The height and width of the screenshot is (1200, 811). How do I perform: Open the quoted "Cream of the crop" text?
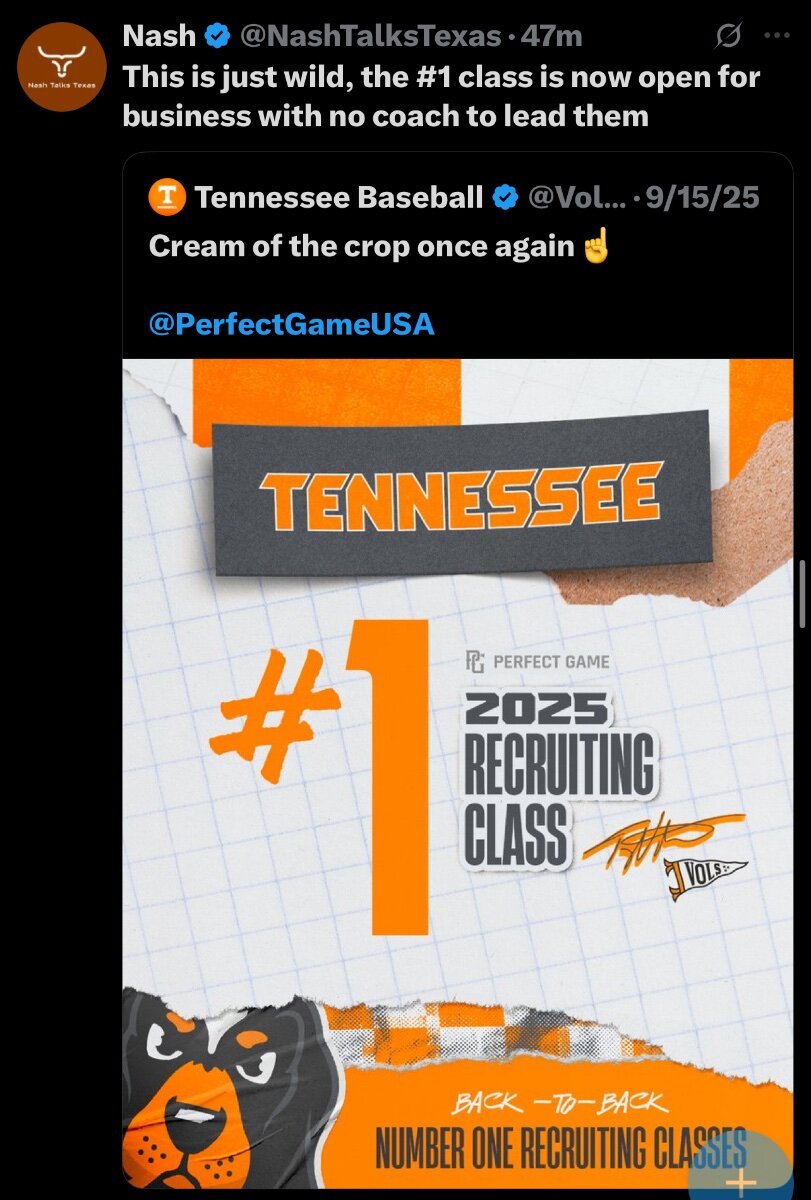[x=365, y=246]
